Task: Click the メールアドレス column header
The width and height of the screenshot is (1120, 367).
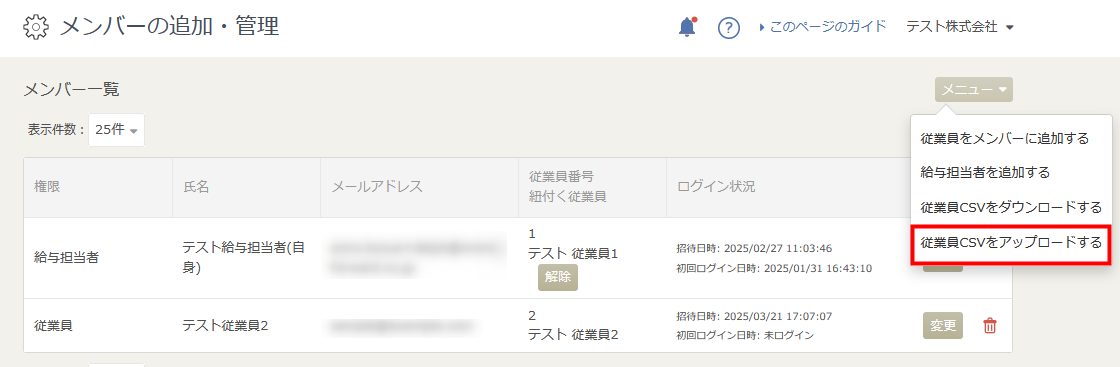Action: click(x=377, y=187)
